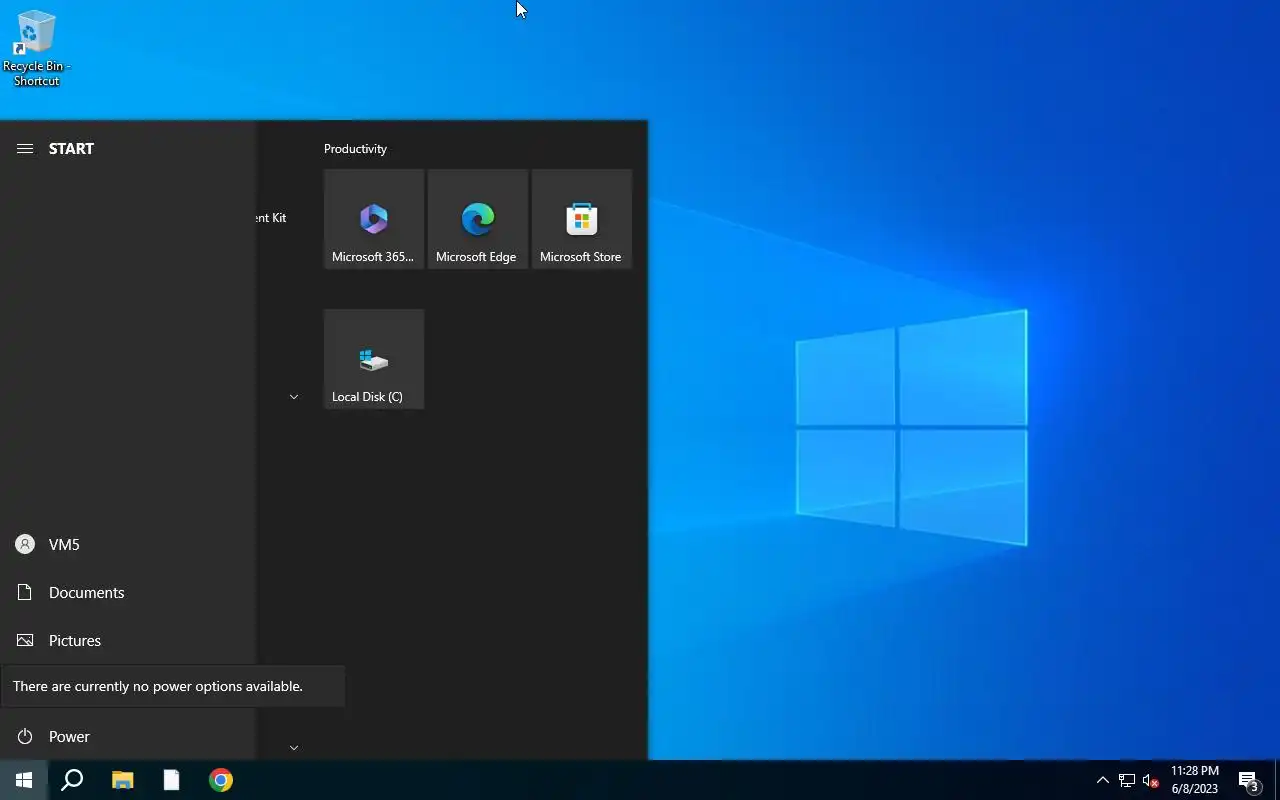
Task: Open the Action Center notifications icon
Action: (1249, 780)
